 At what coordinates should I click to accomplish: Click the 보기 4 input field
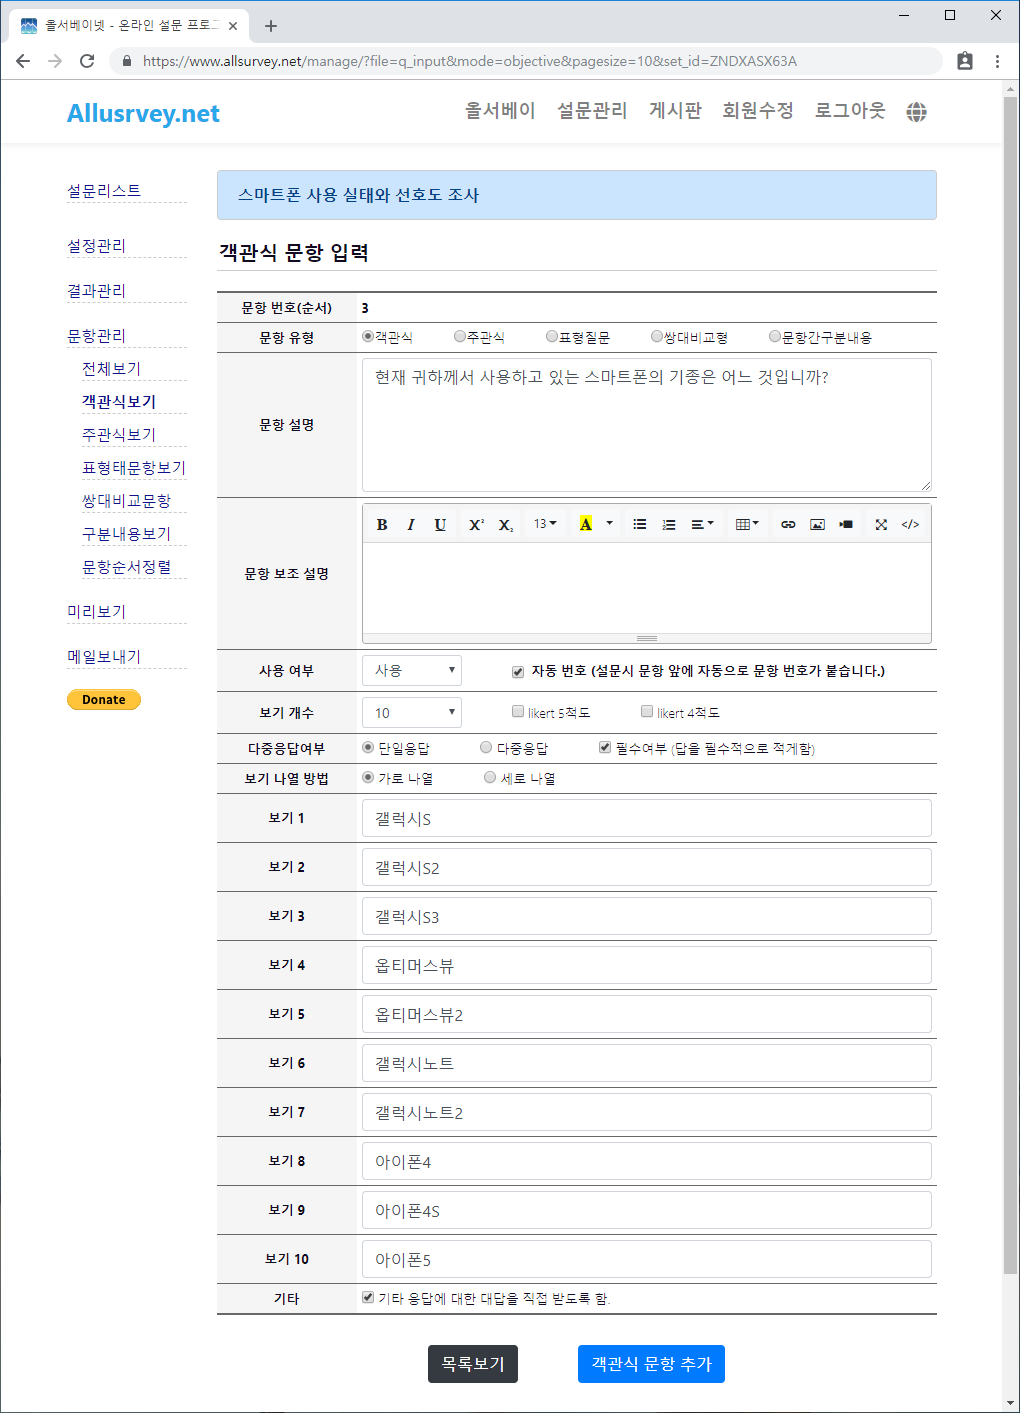click(x=646, y=965)
